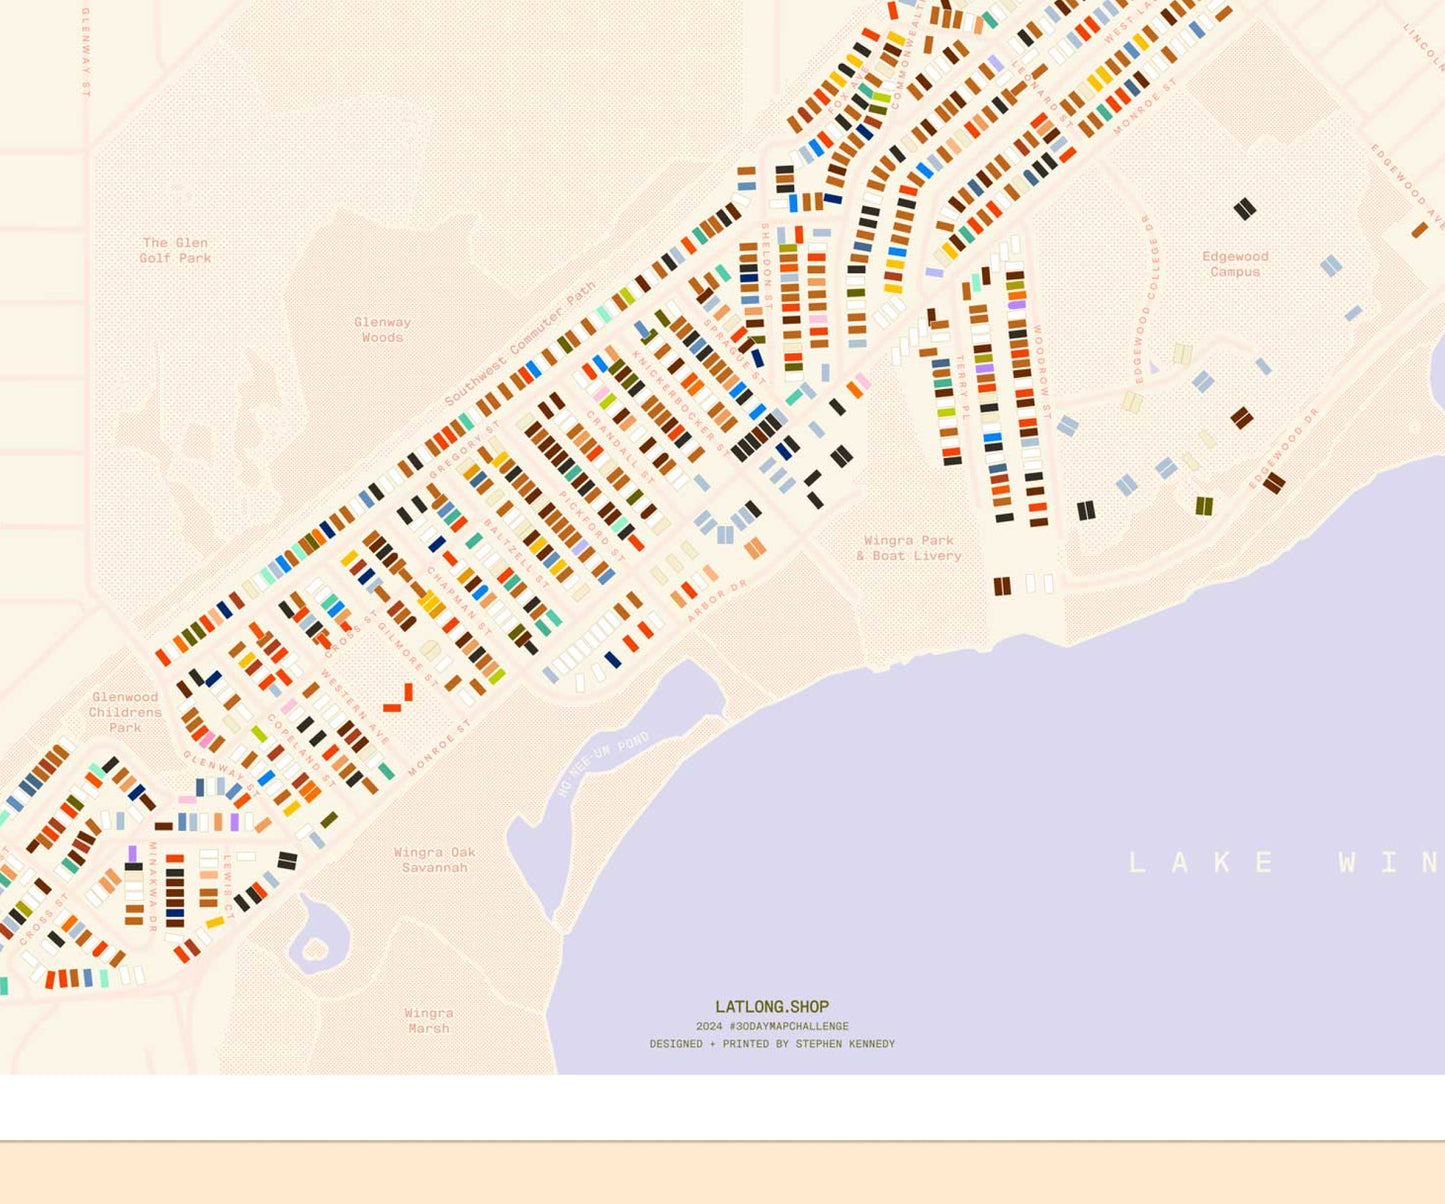Select the large LAKE WIN lettering

coord(1285,862)
